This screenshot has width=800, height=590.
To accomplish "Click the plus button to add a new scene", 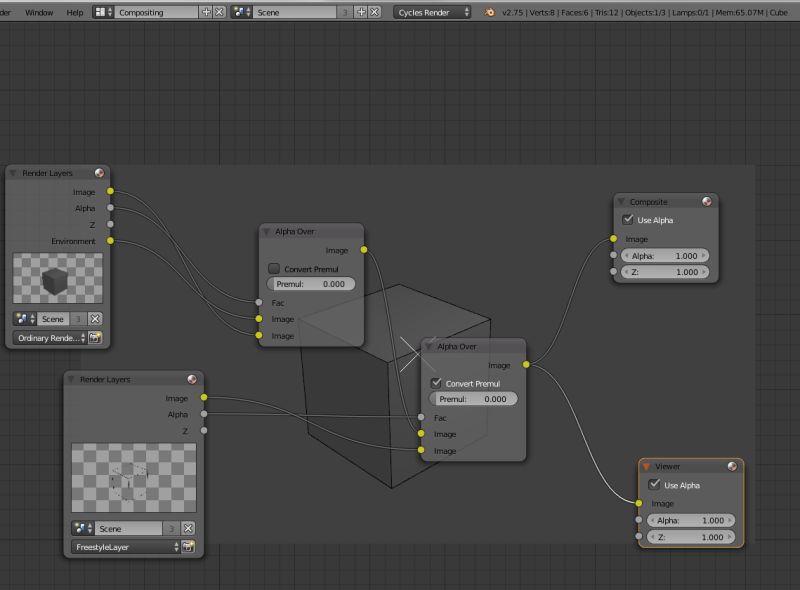I will [x=361, y=13].
